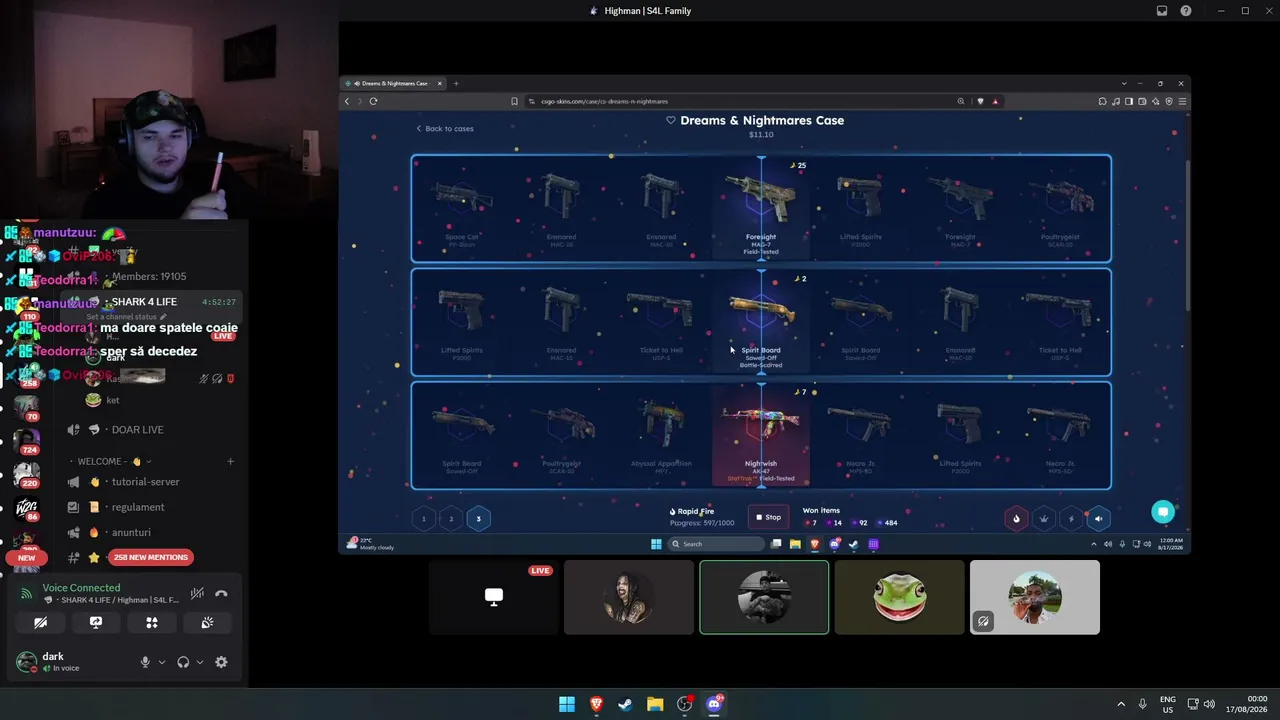Bookmark the page in the address bar
Screen dimensions: 1280x720
[515, 101]
